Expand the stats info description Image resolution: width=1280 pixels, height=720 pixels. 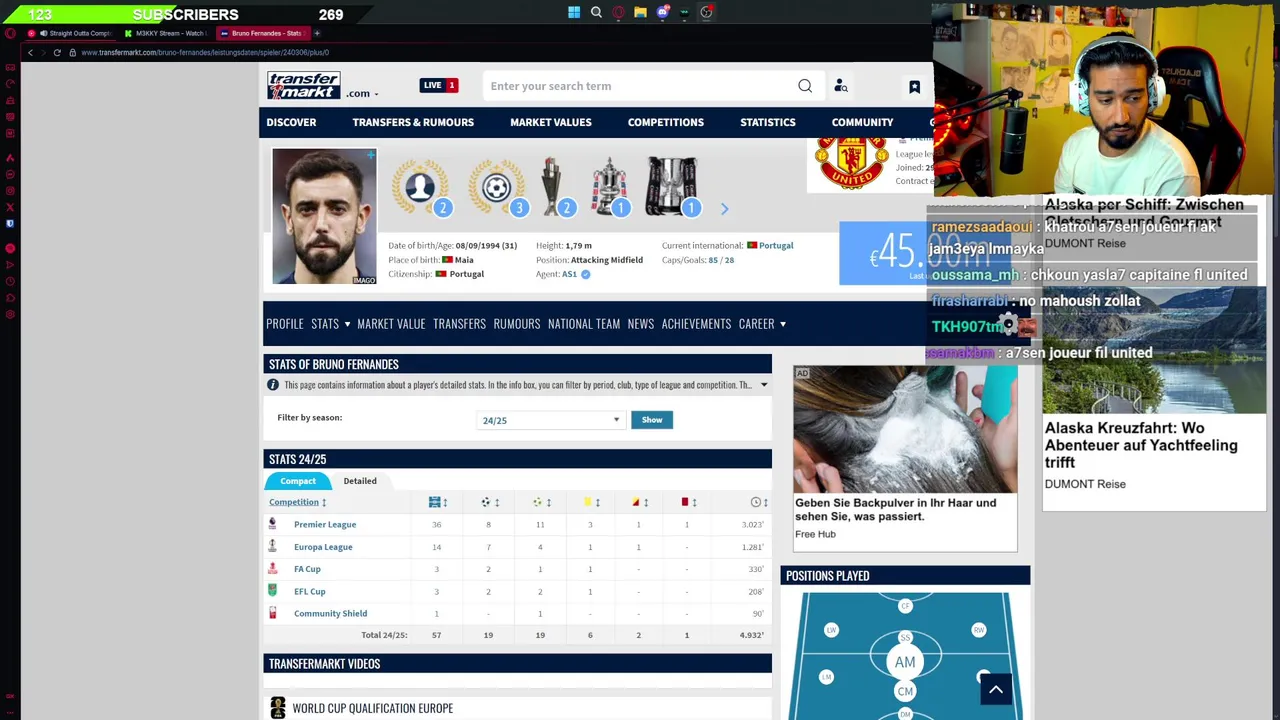click(764, 385)
